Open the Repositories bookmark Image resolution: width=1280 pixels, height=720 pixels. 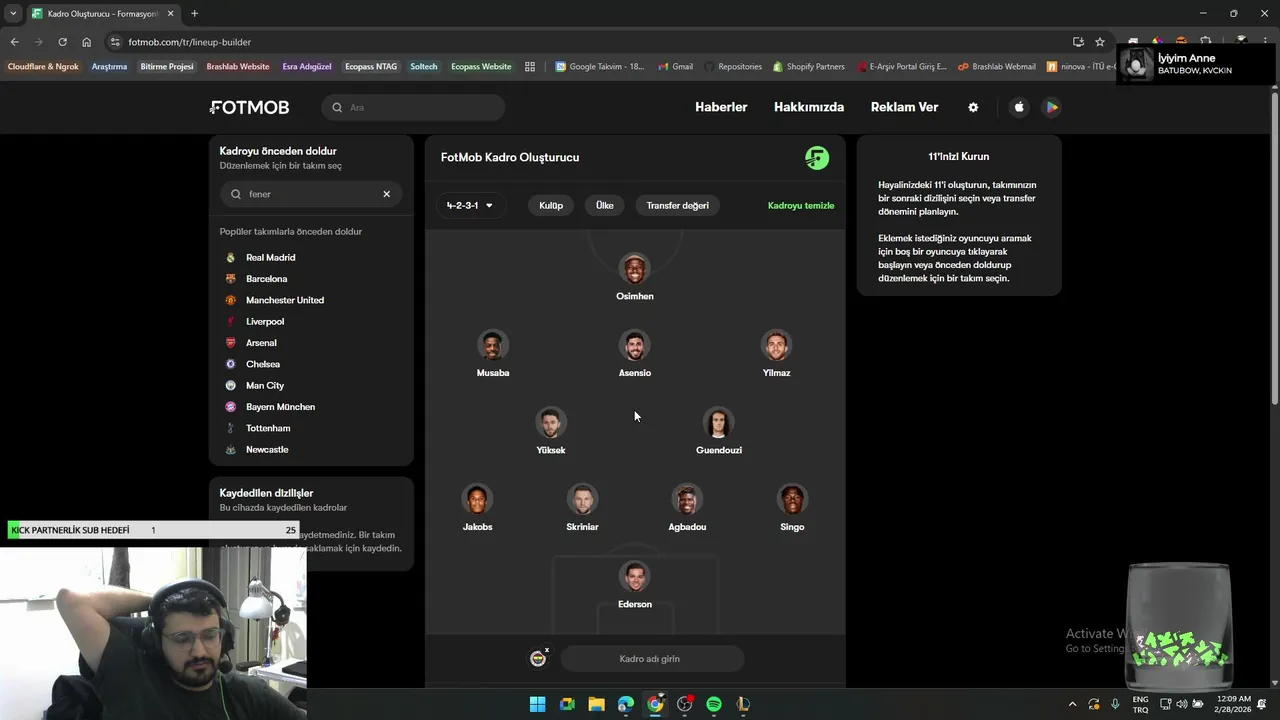(x=733, y=67)
